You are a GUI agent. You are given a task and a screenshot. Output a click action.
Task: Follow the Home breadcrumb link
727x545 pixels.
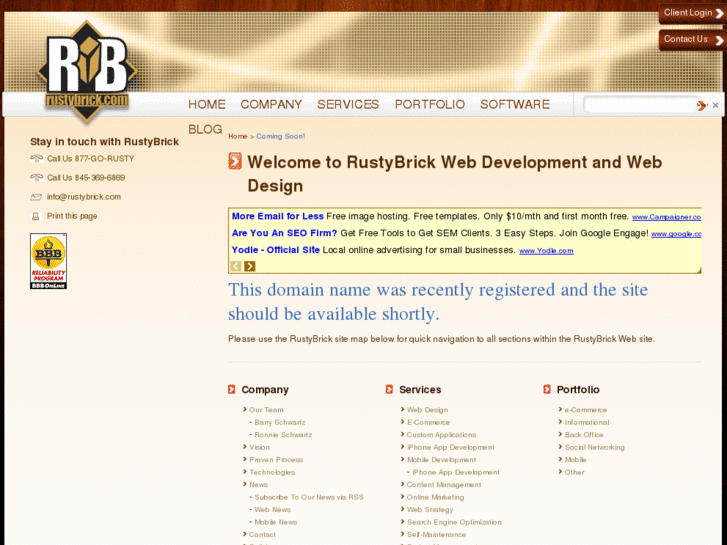pyautogui.click(x=237, y=136)
